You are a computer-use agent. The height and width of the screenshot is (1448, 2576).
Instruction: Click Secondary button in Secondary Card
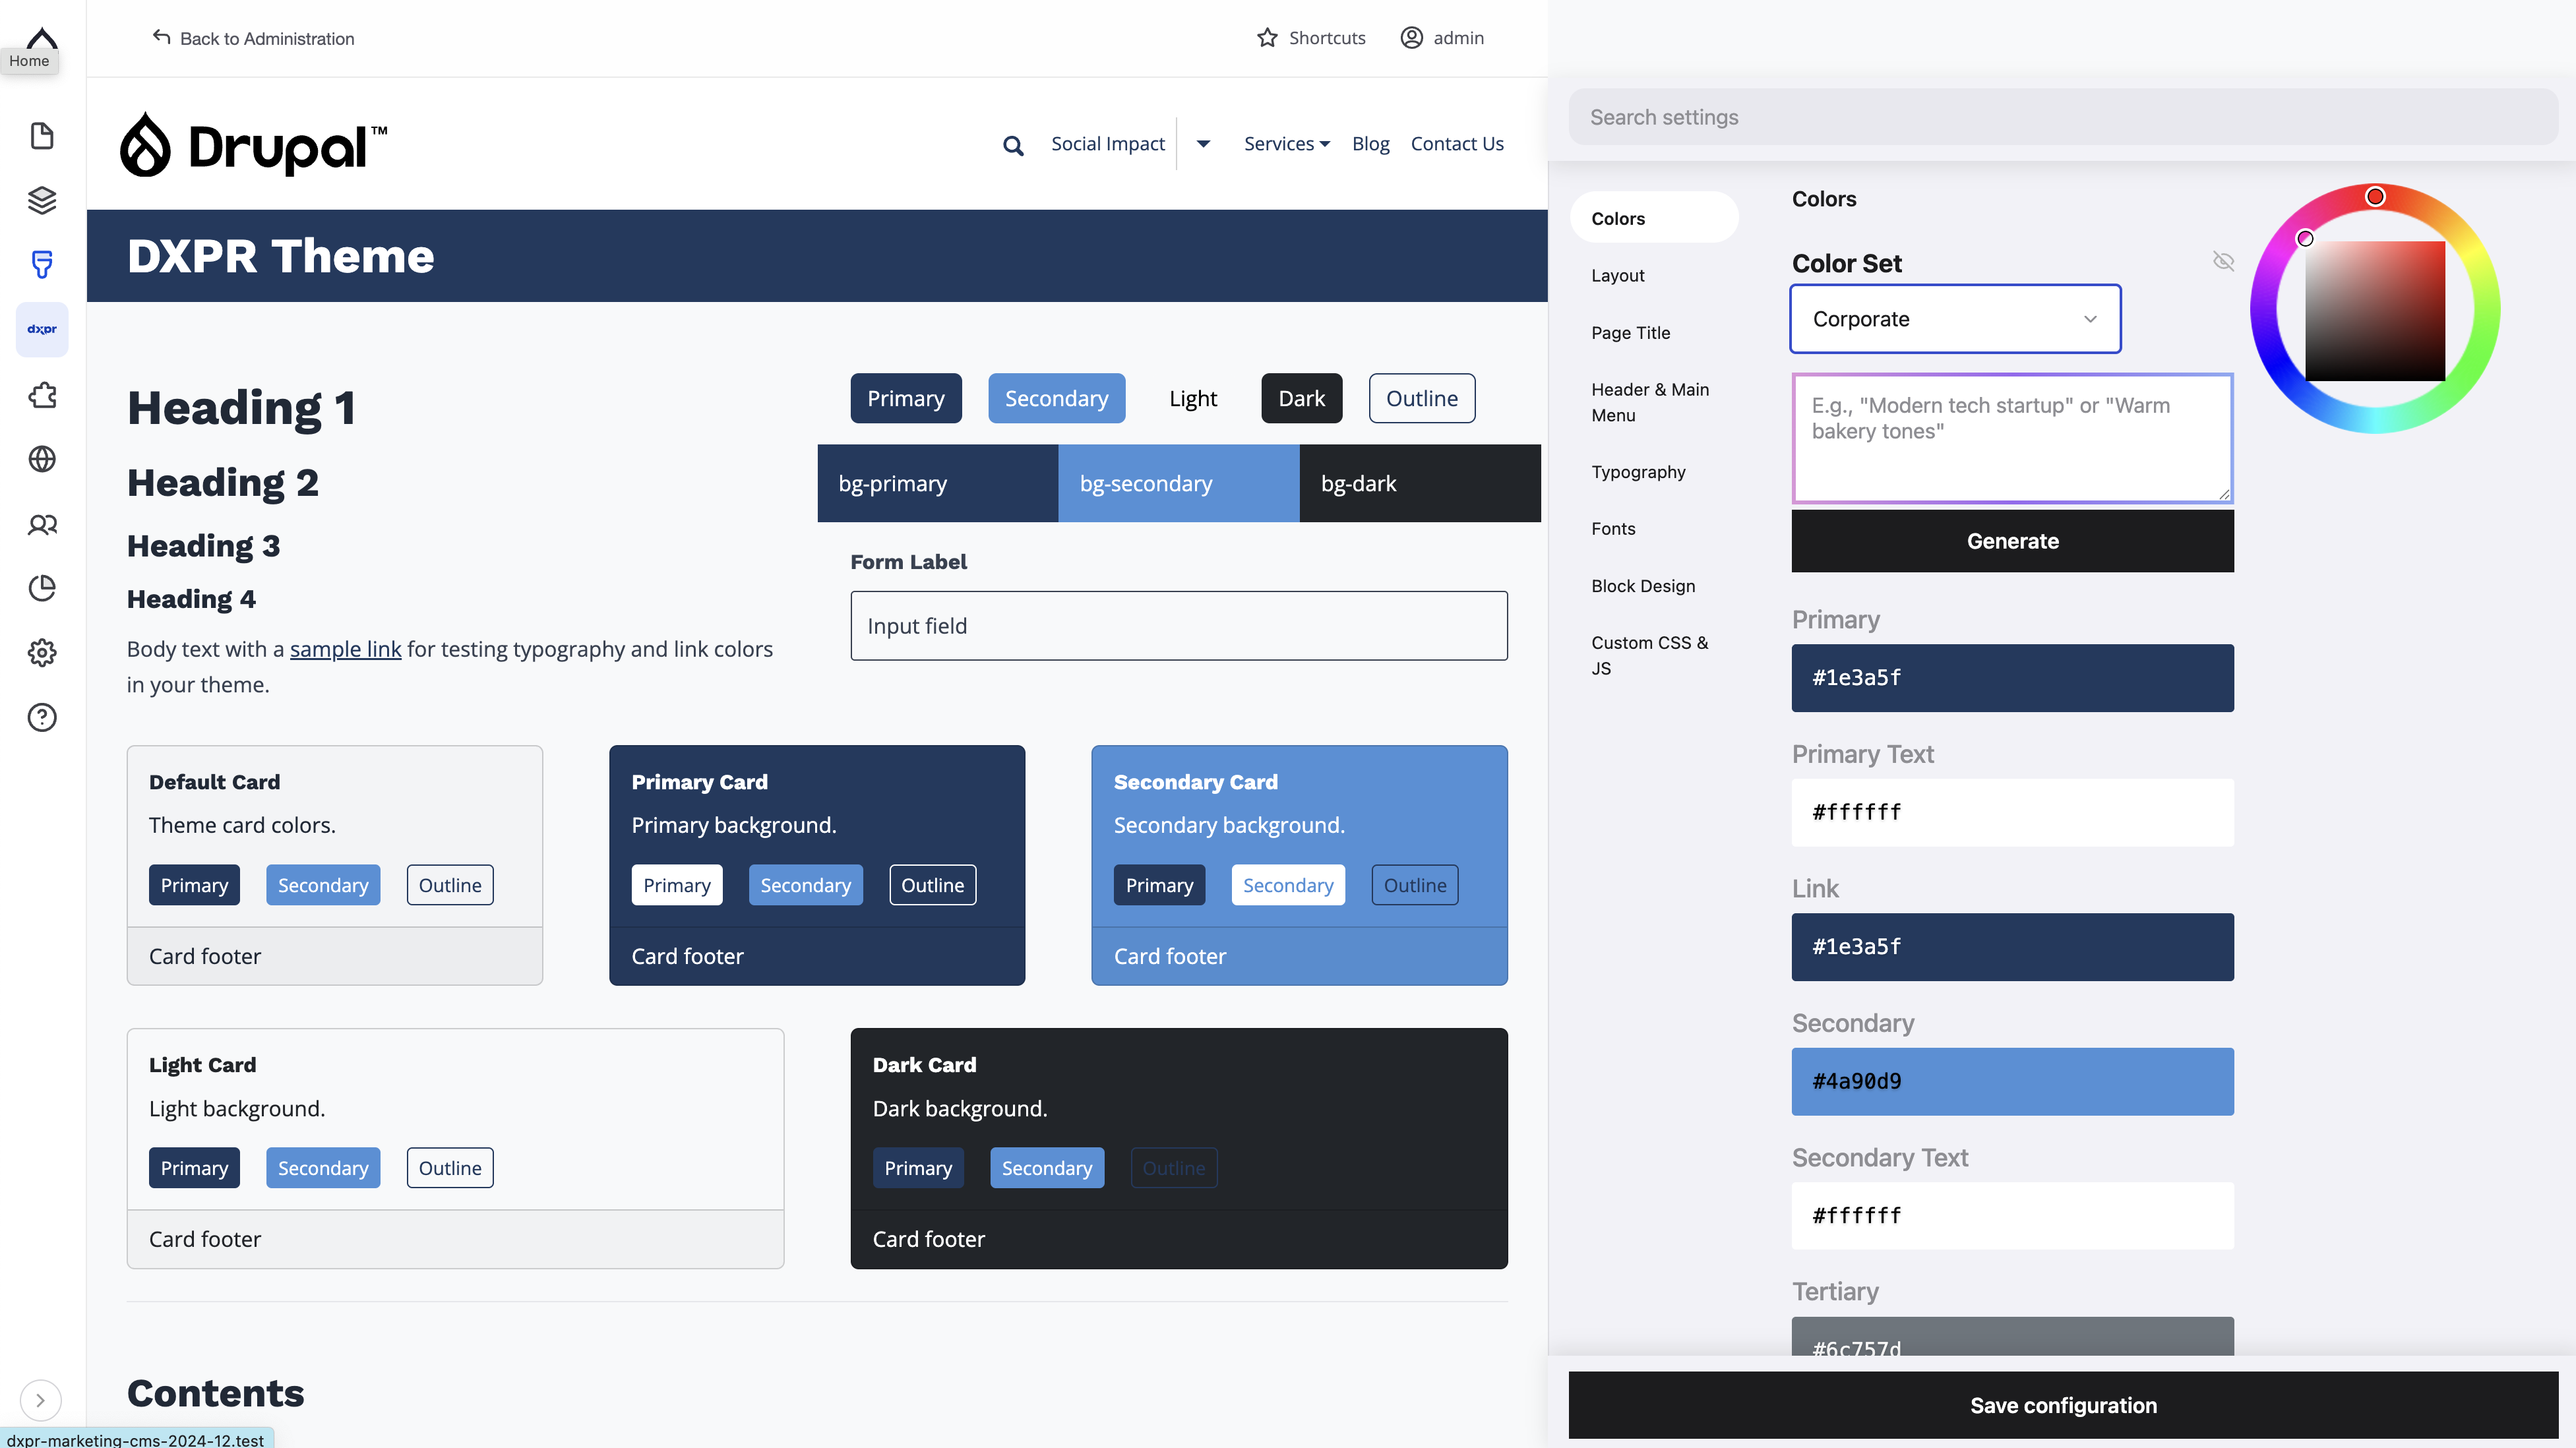click(1287, 885)
